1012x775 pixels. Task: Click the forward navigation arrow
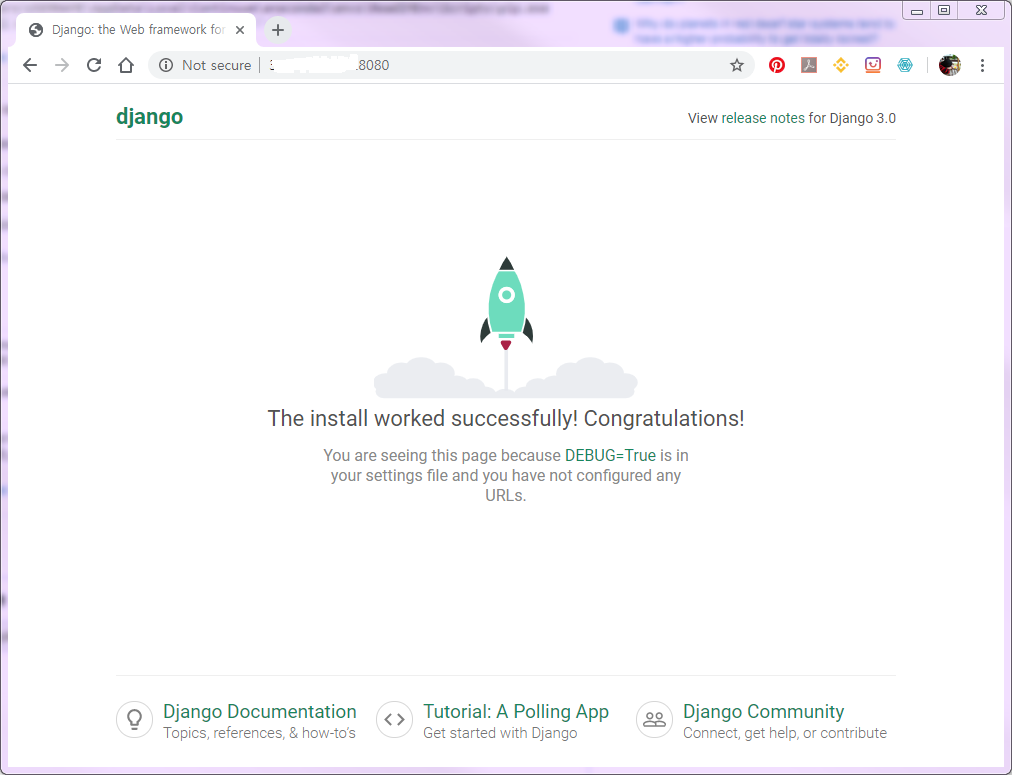coord(62,65)
